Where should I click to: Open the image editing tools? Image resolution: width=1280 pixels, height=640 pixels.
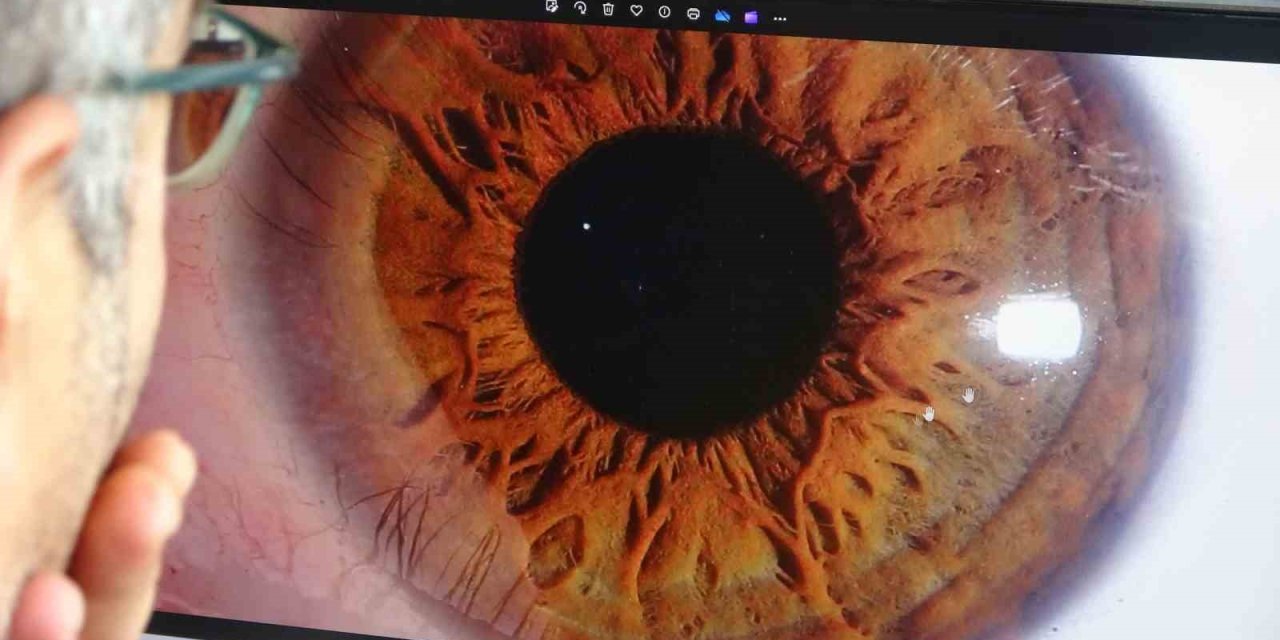551,9
